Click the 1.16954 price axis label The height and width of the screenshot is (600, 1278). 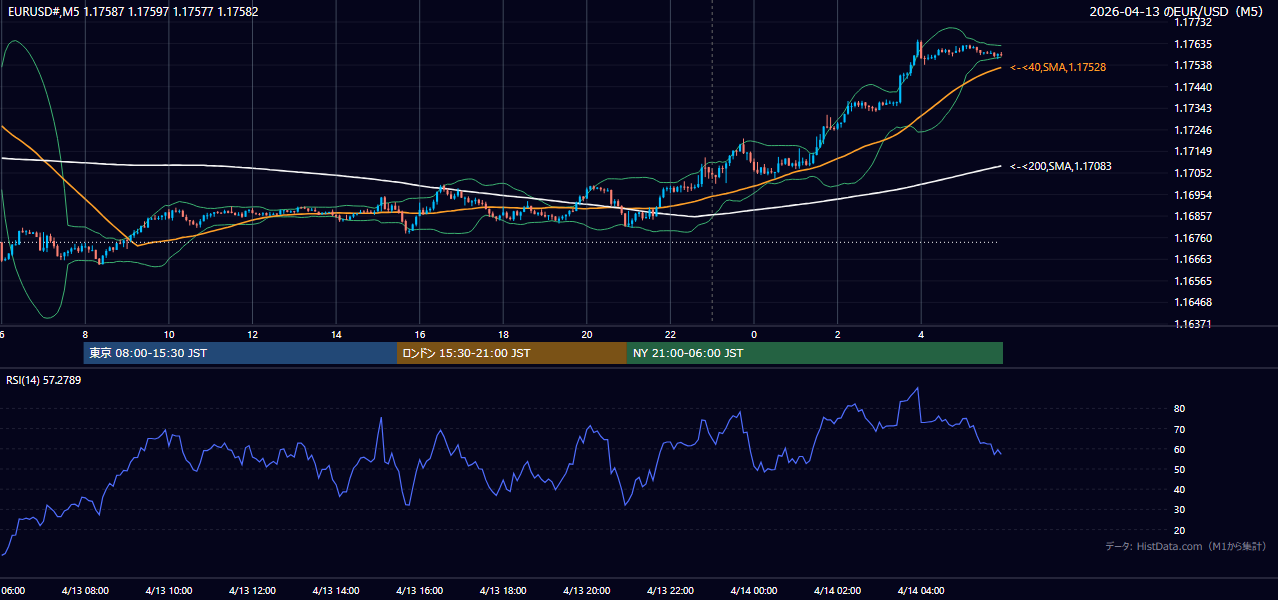click(x=1193, y=195)
